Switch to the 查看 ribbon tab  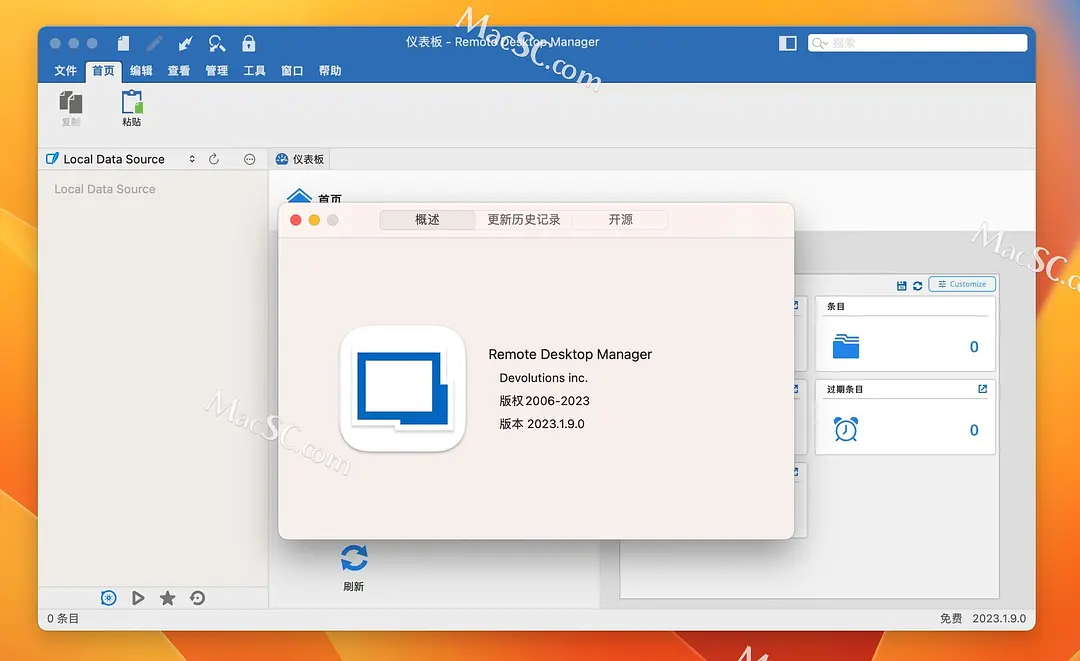(179, 70)
